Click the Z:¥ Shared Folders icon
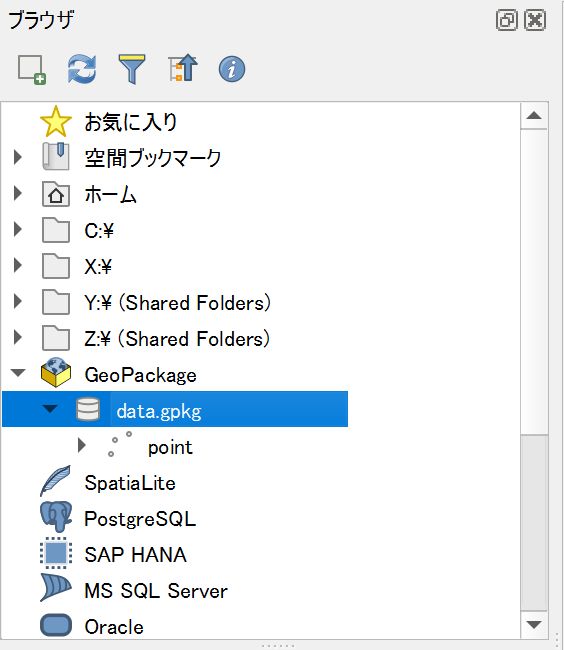Viewport: 564px width, 650px height. tap(56, 338)
